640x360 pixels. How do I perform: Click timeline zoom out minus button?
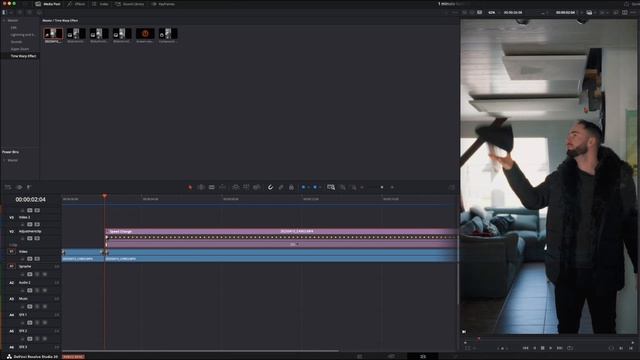point(362,187)
